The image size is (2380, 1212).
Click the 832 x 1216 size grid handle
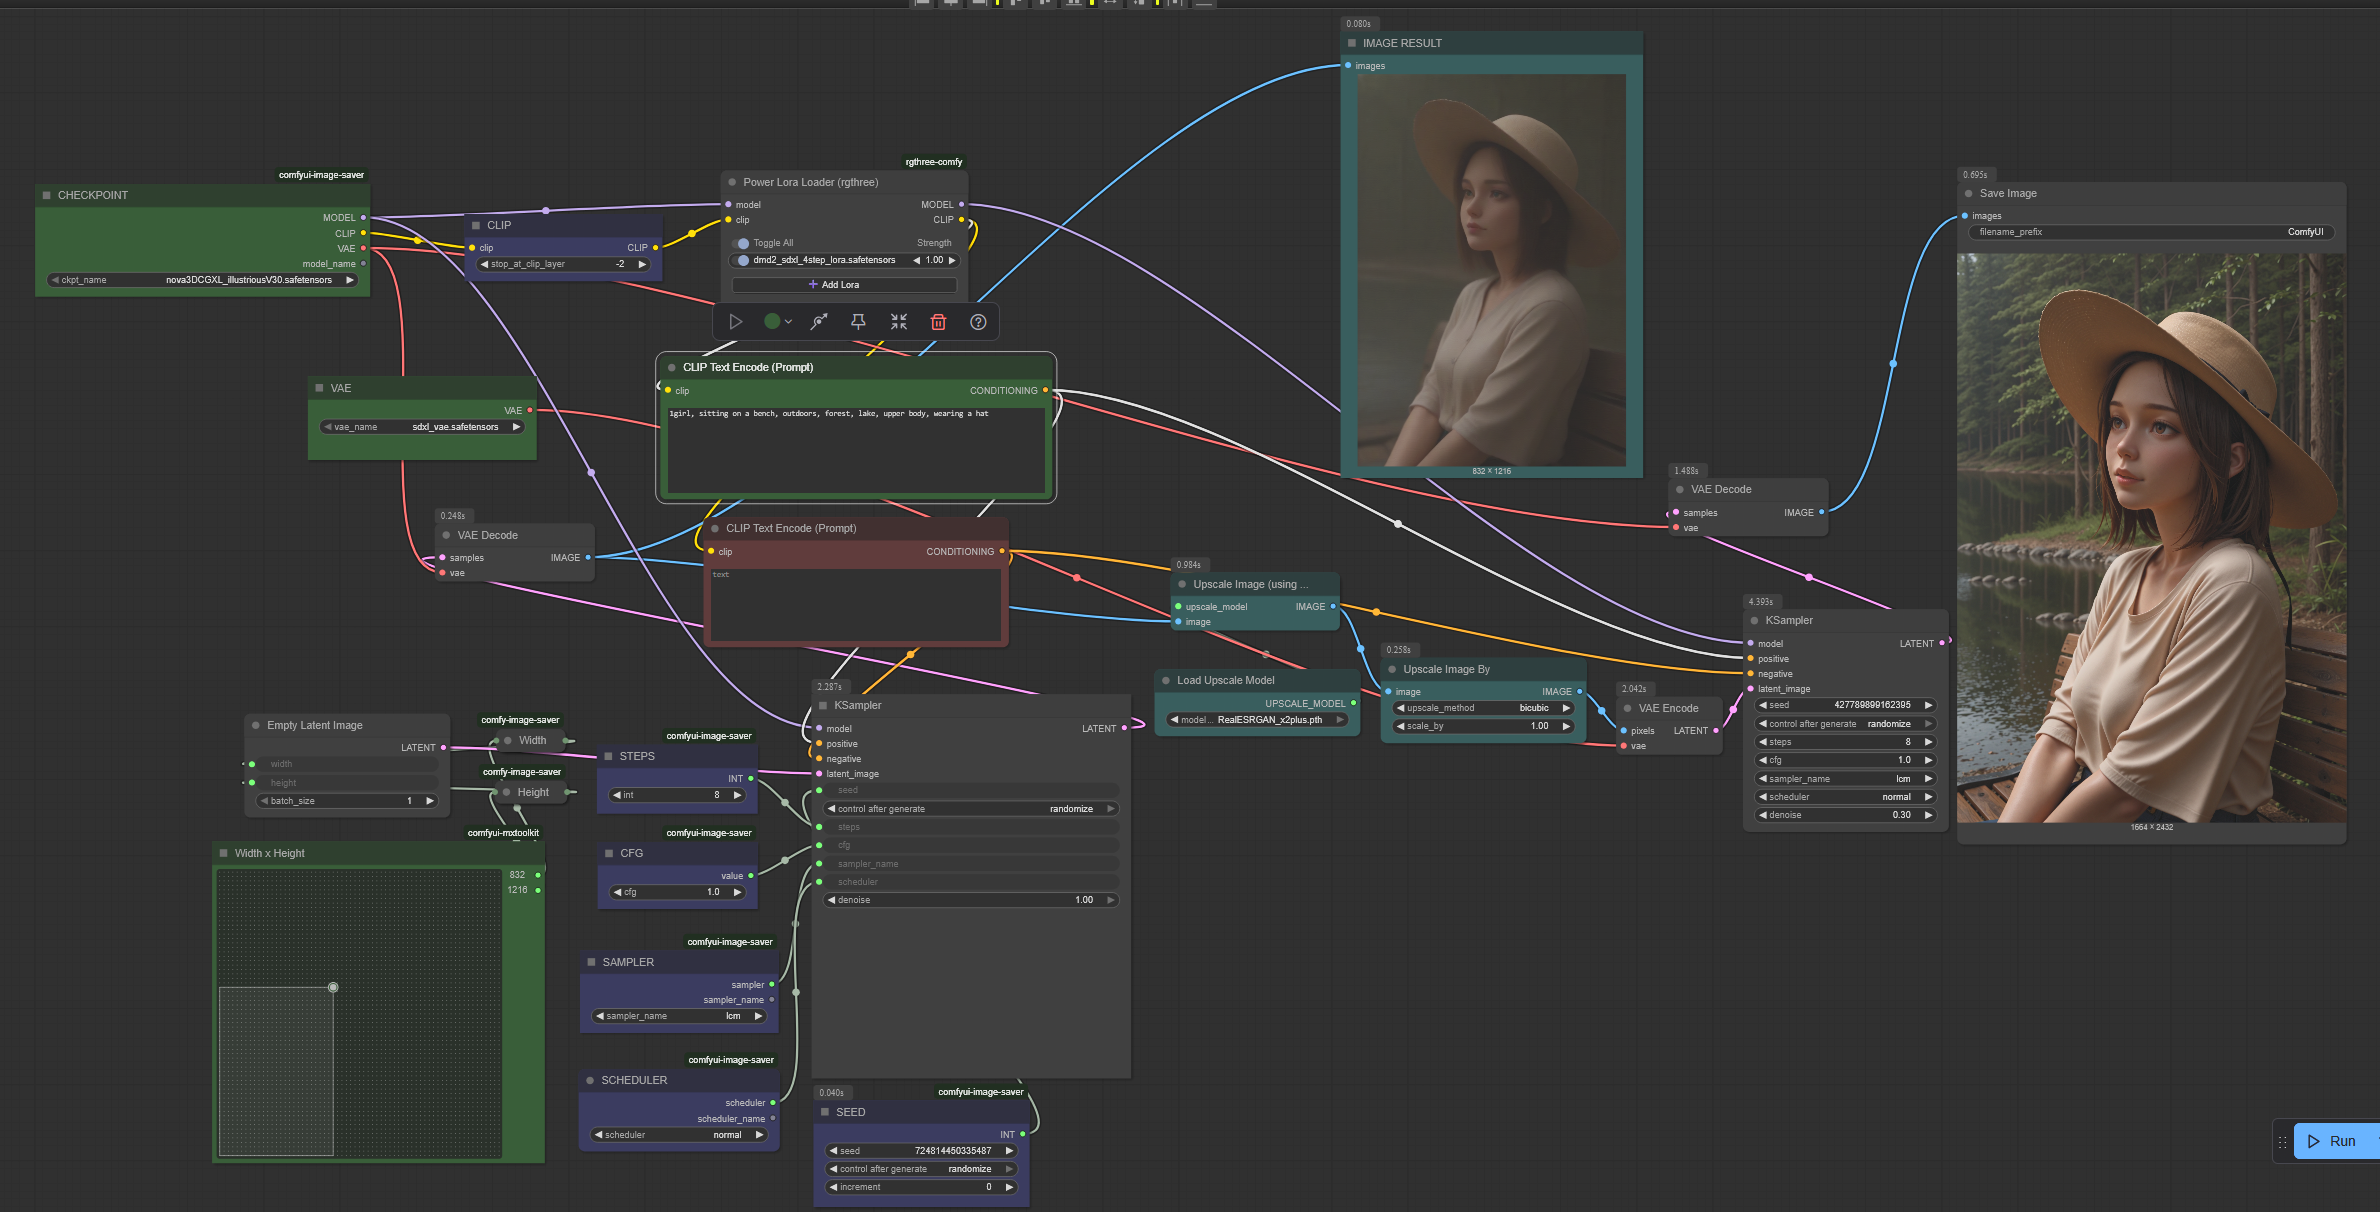point(333,987)
